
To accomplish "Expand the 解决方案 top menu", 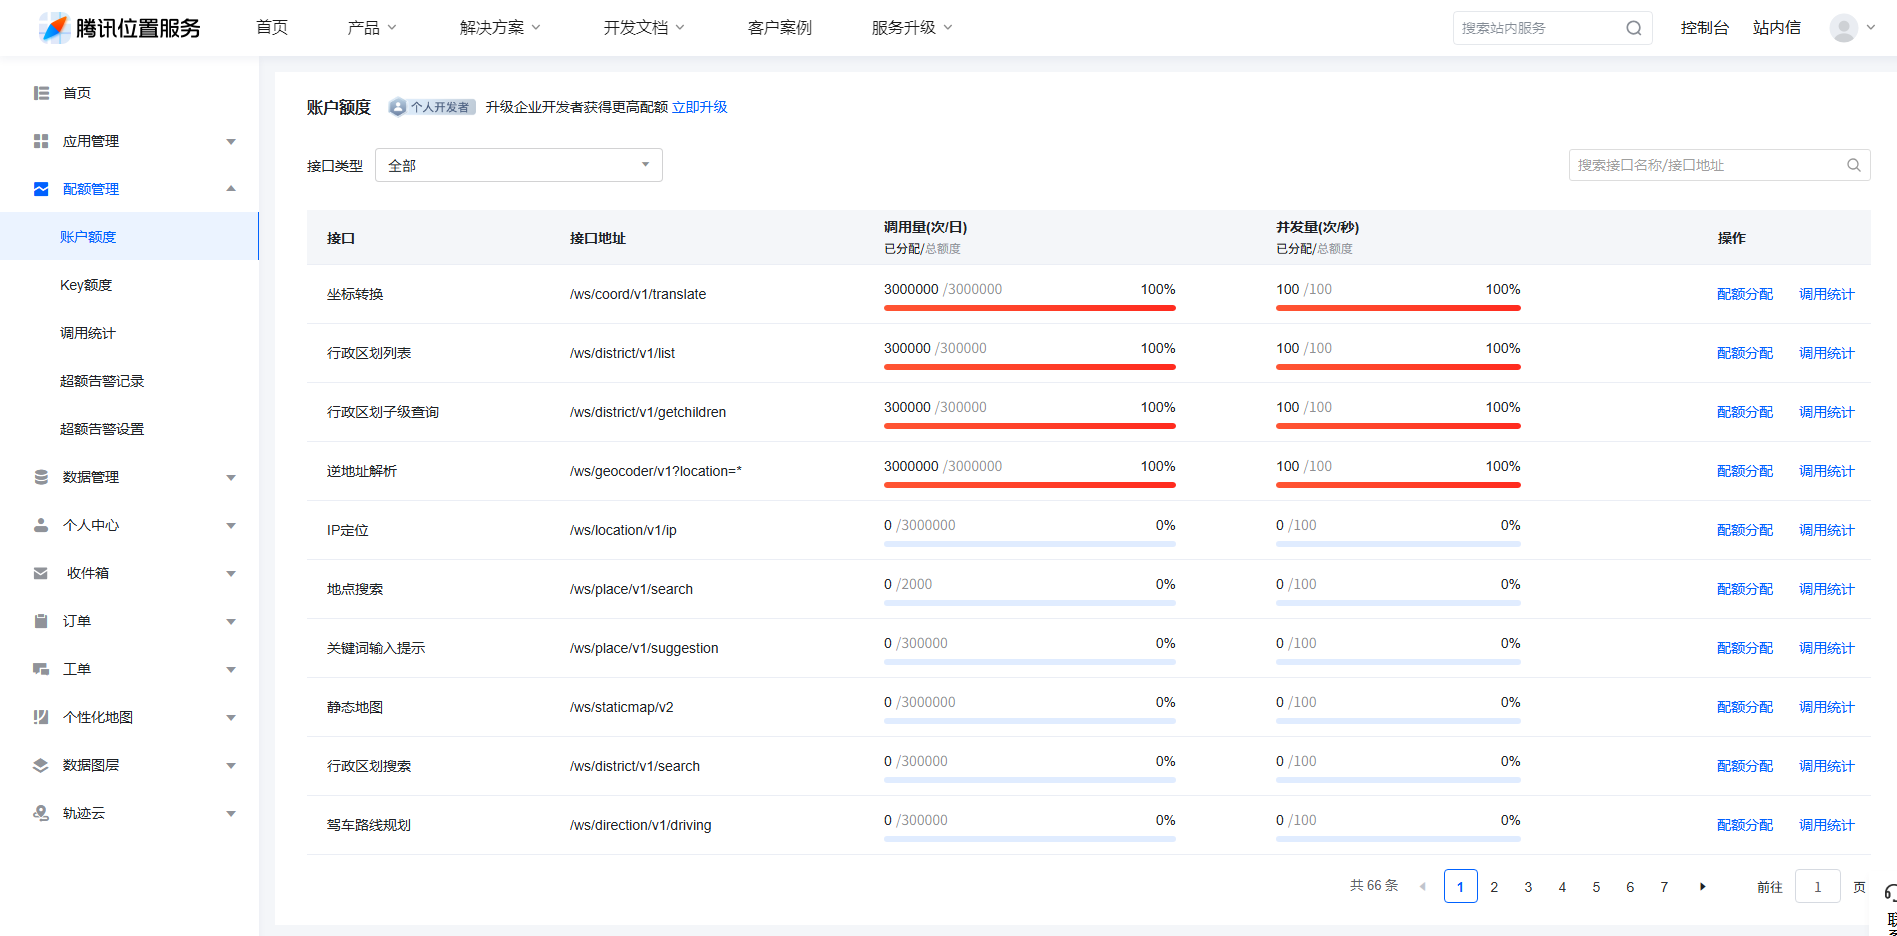I will pyautogui.click(x=500, y=28).
